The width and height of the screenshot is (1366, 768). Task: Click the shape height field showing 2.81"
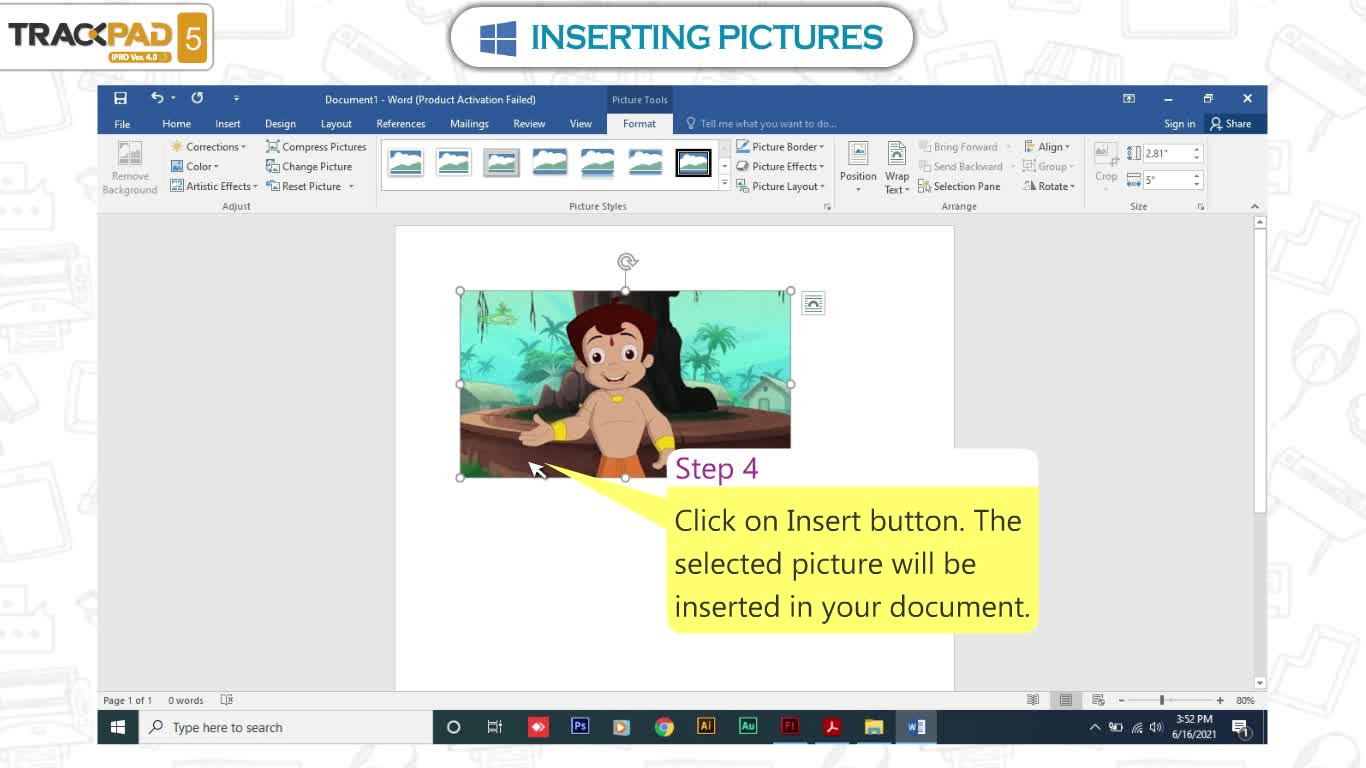[1166, 153]
